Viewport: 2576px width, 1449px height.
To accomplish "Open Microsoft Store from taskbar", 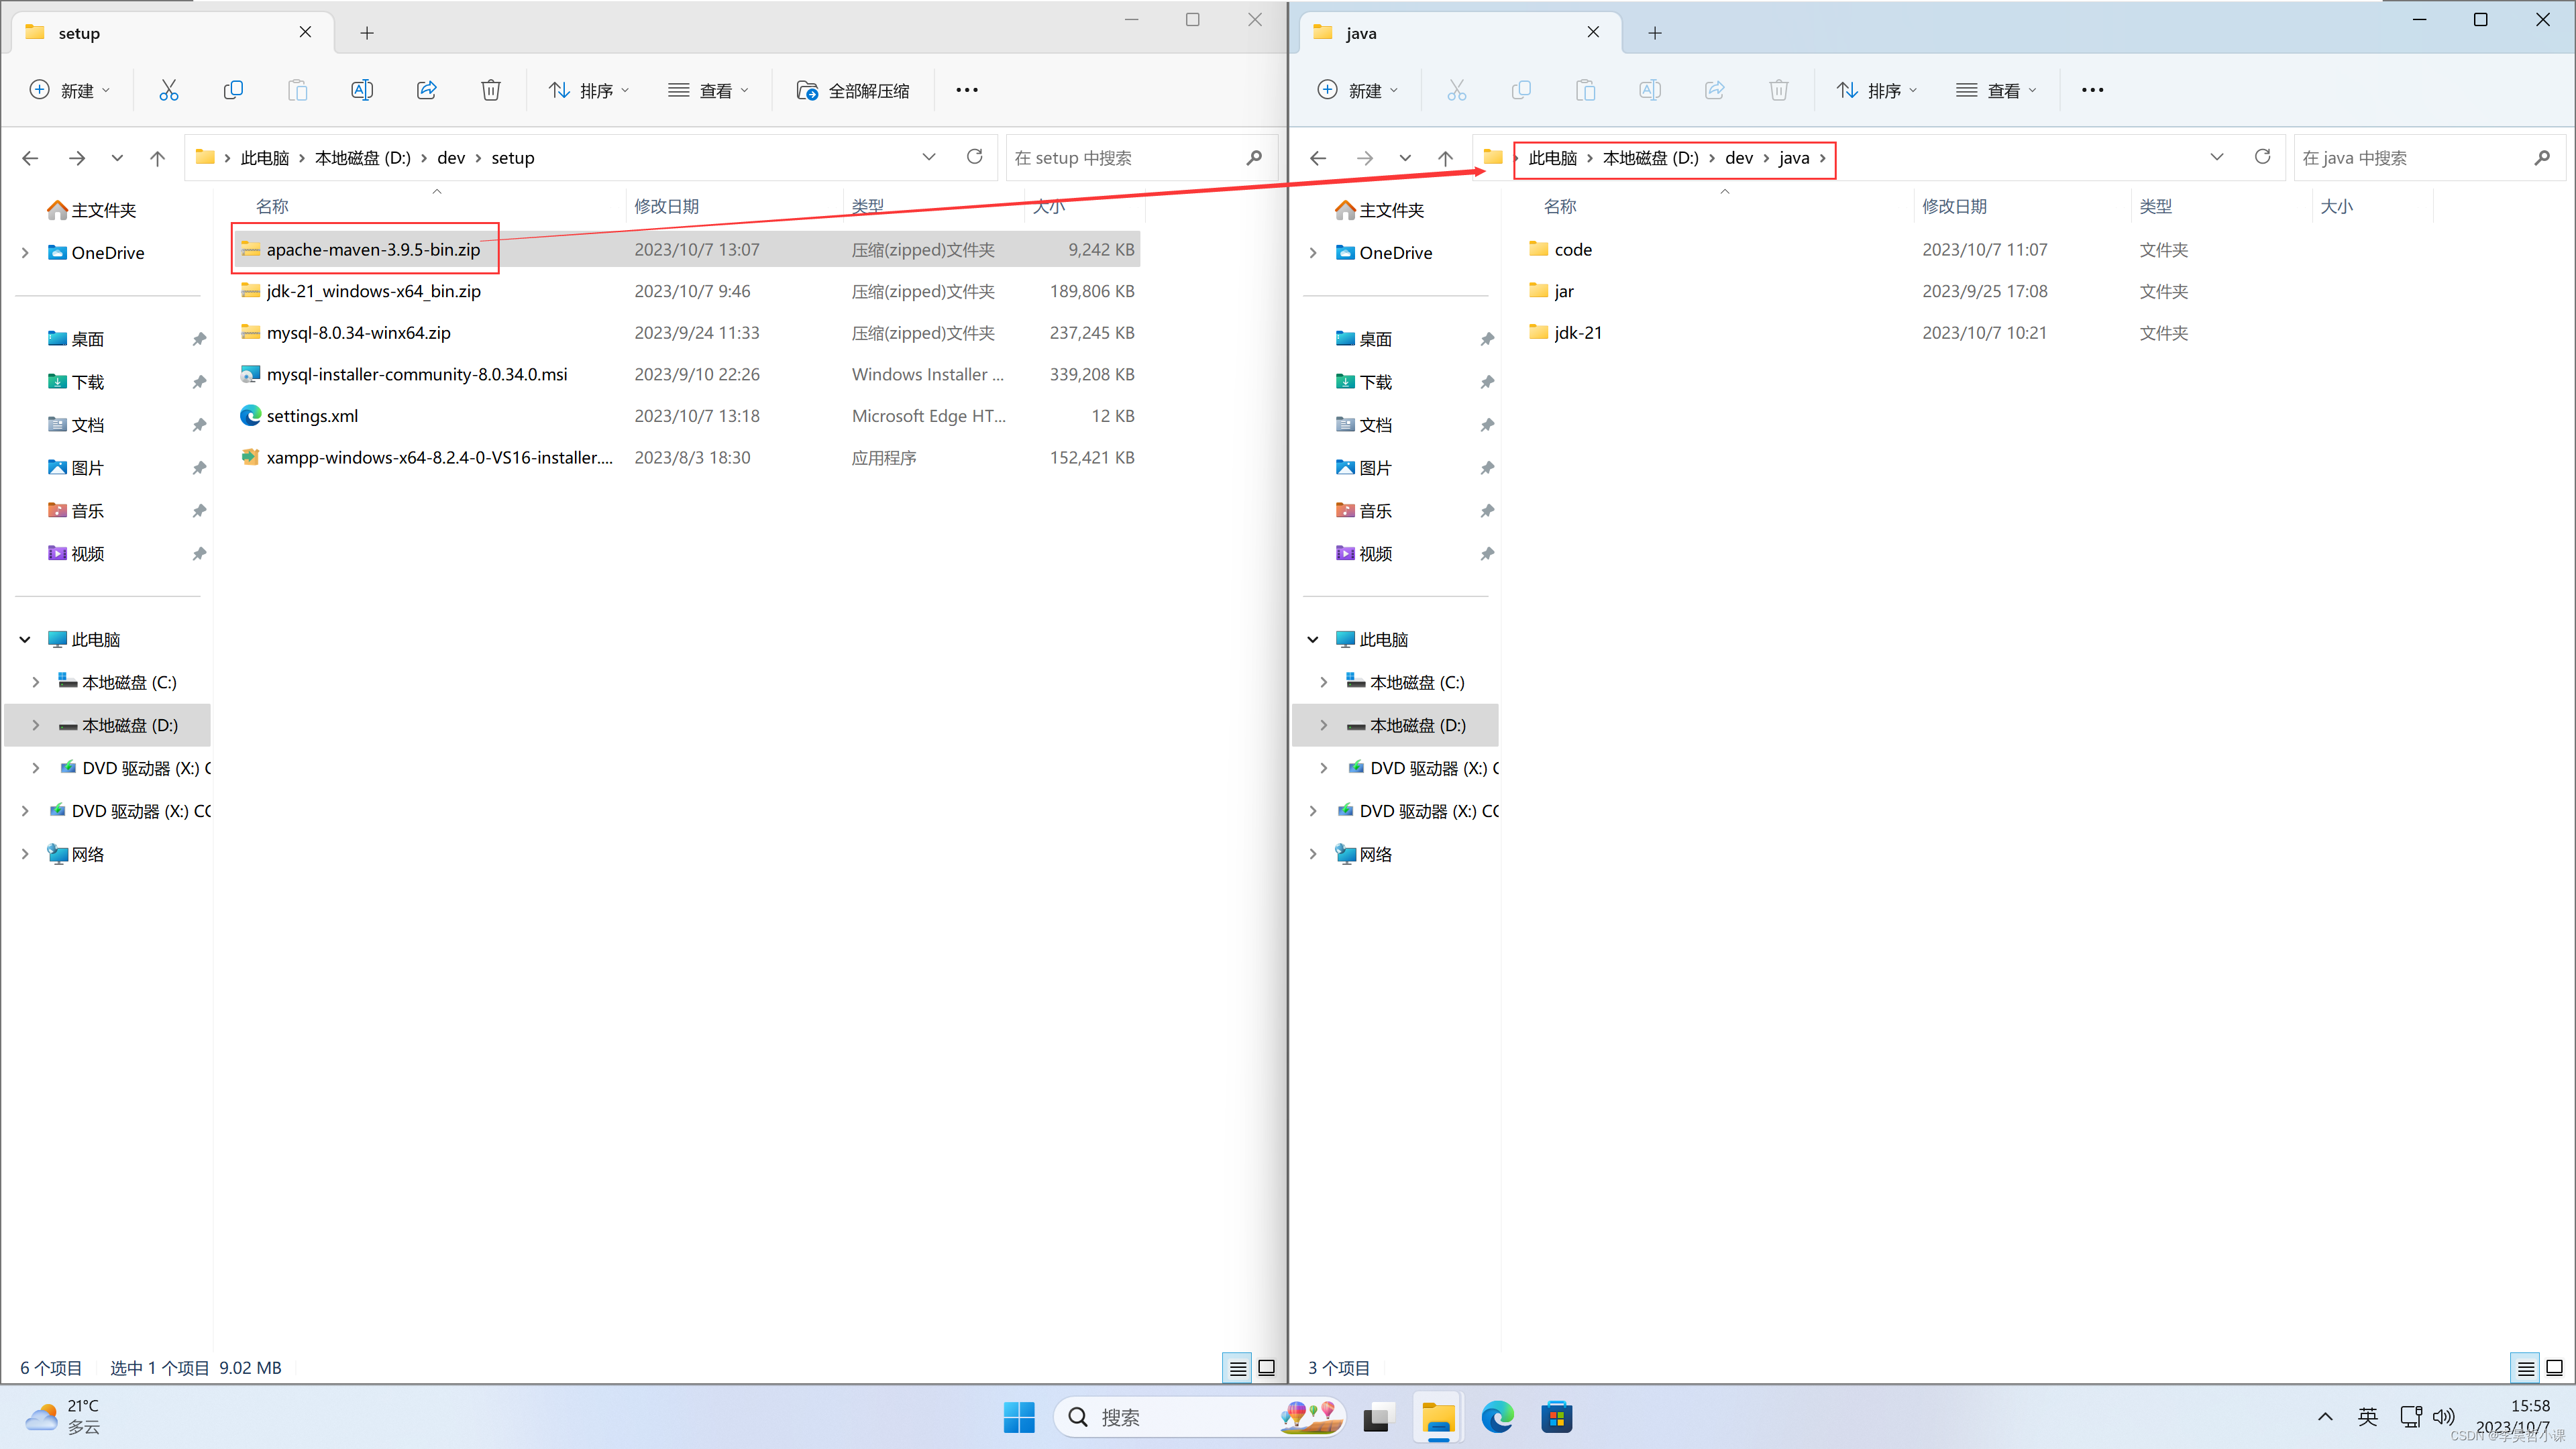I will coord(1557,1417).
